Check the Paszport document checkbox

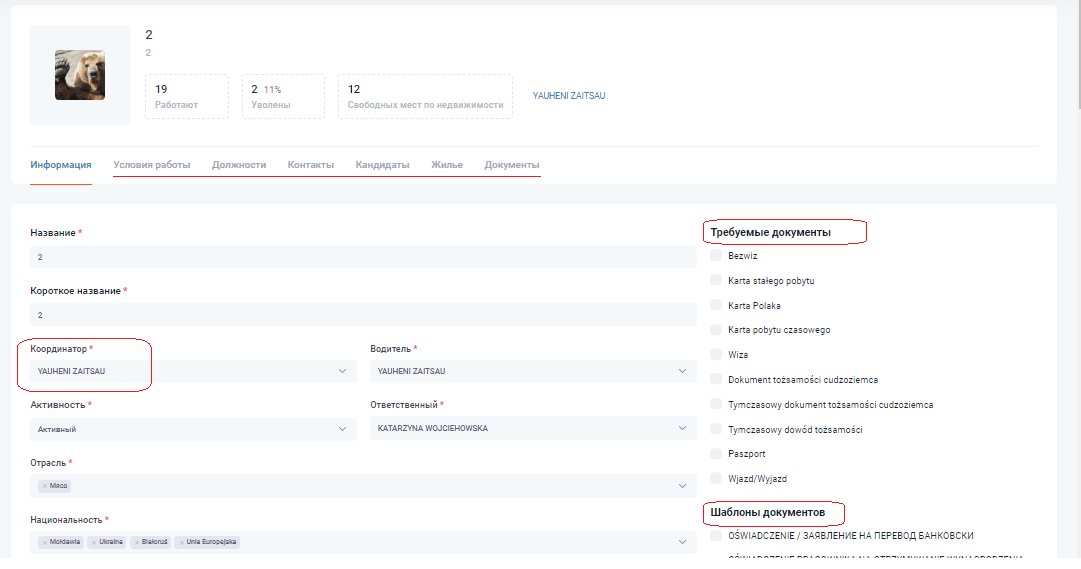(716, 454)
